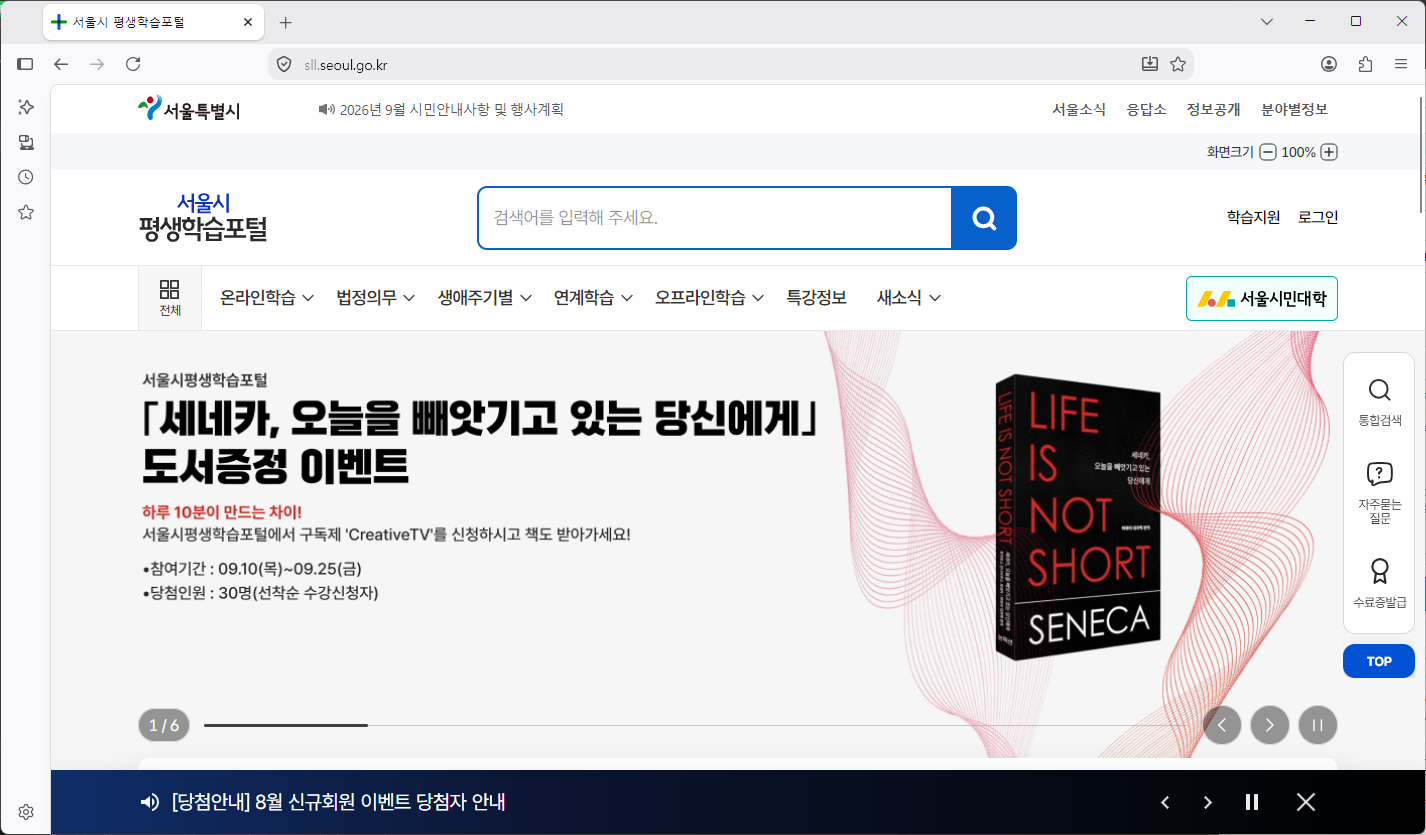
Task: Expand the 연계학습 menu
Action: click(593, 297)
